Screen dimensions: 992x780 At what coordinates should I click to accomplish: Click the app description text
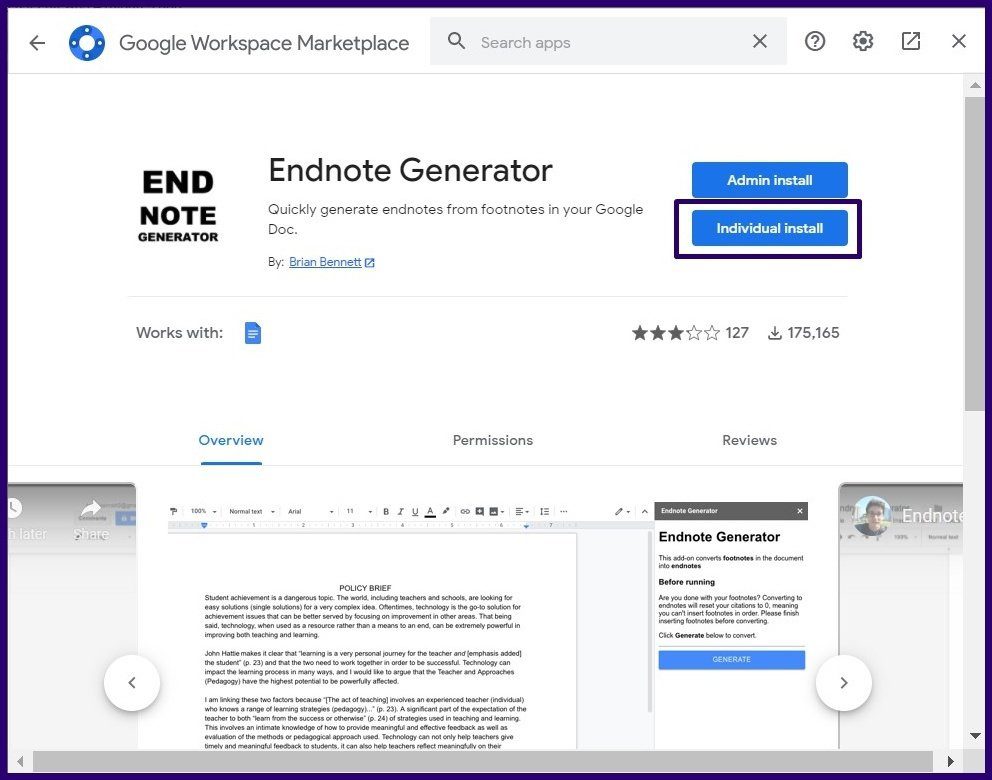456,219
